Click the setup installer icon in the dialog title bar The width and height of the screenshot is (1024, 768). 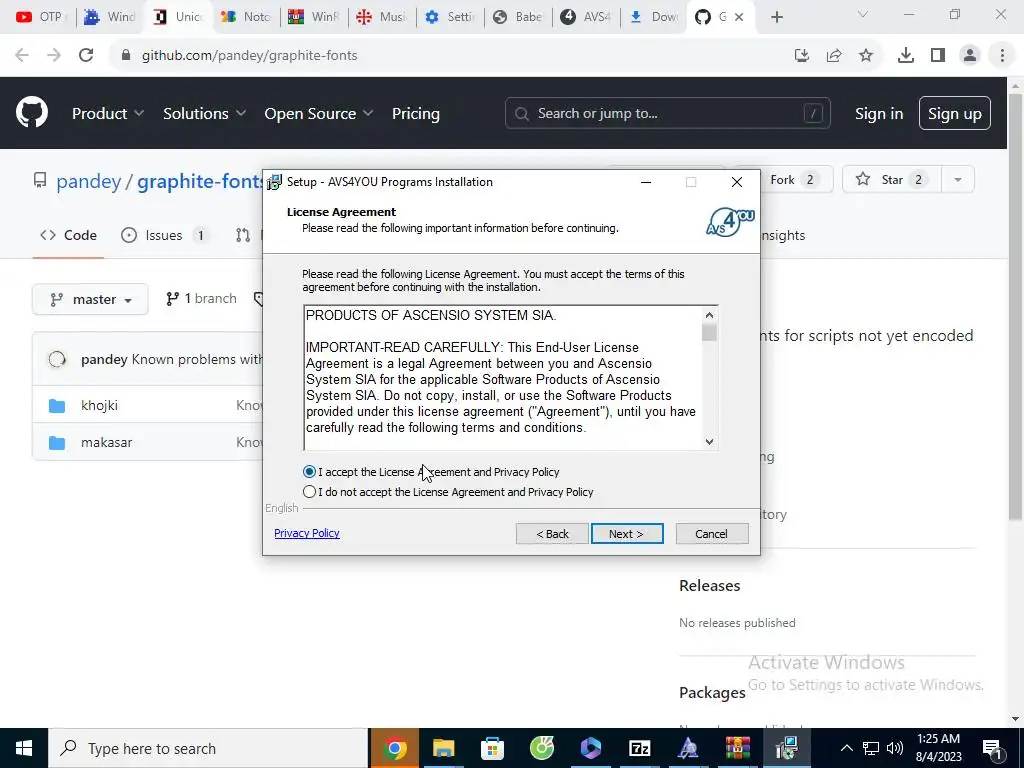coord(275,182)
